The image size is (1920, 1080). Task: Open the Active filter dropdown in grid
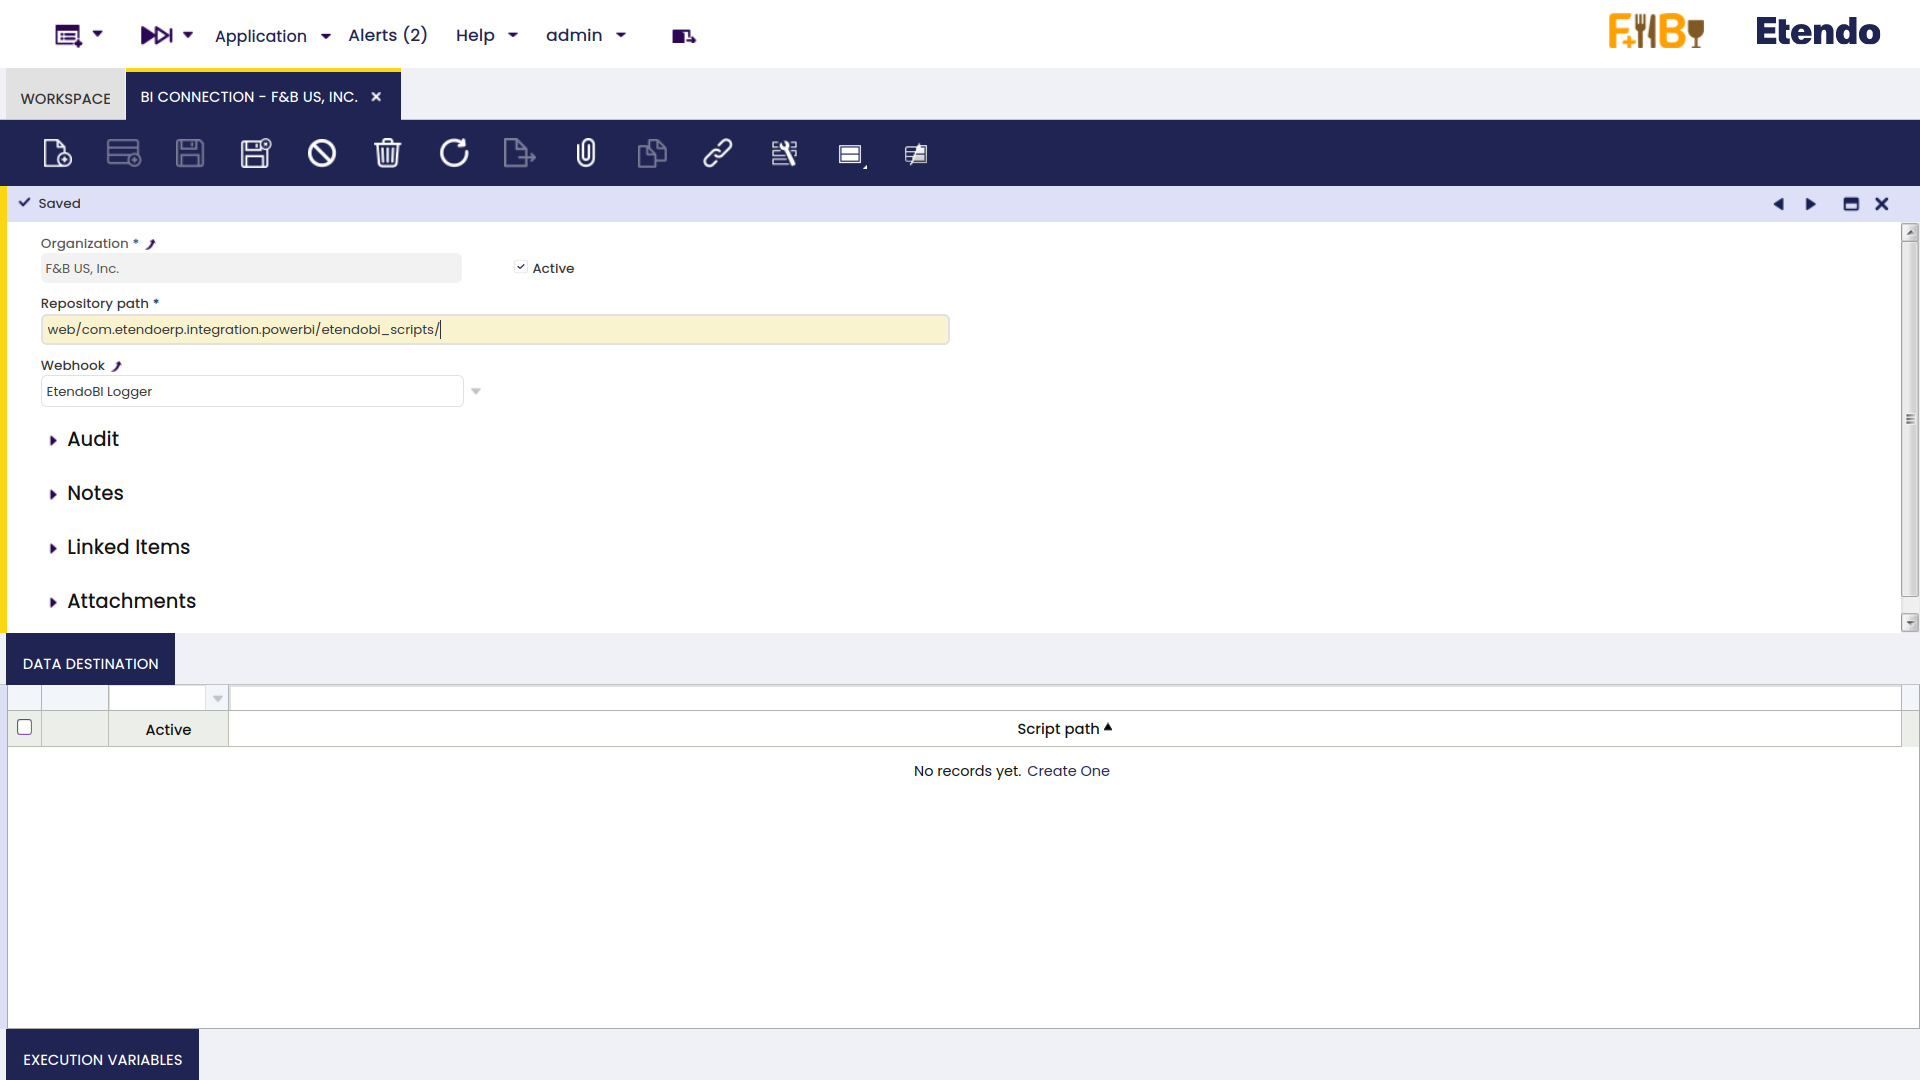217,699
